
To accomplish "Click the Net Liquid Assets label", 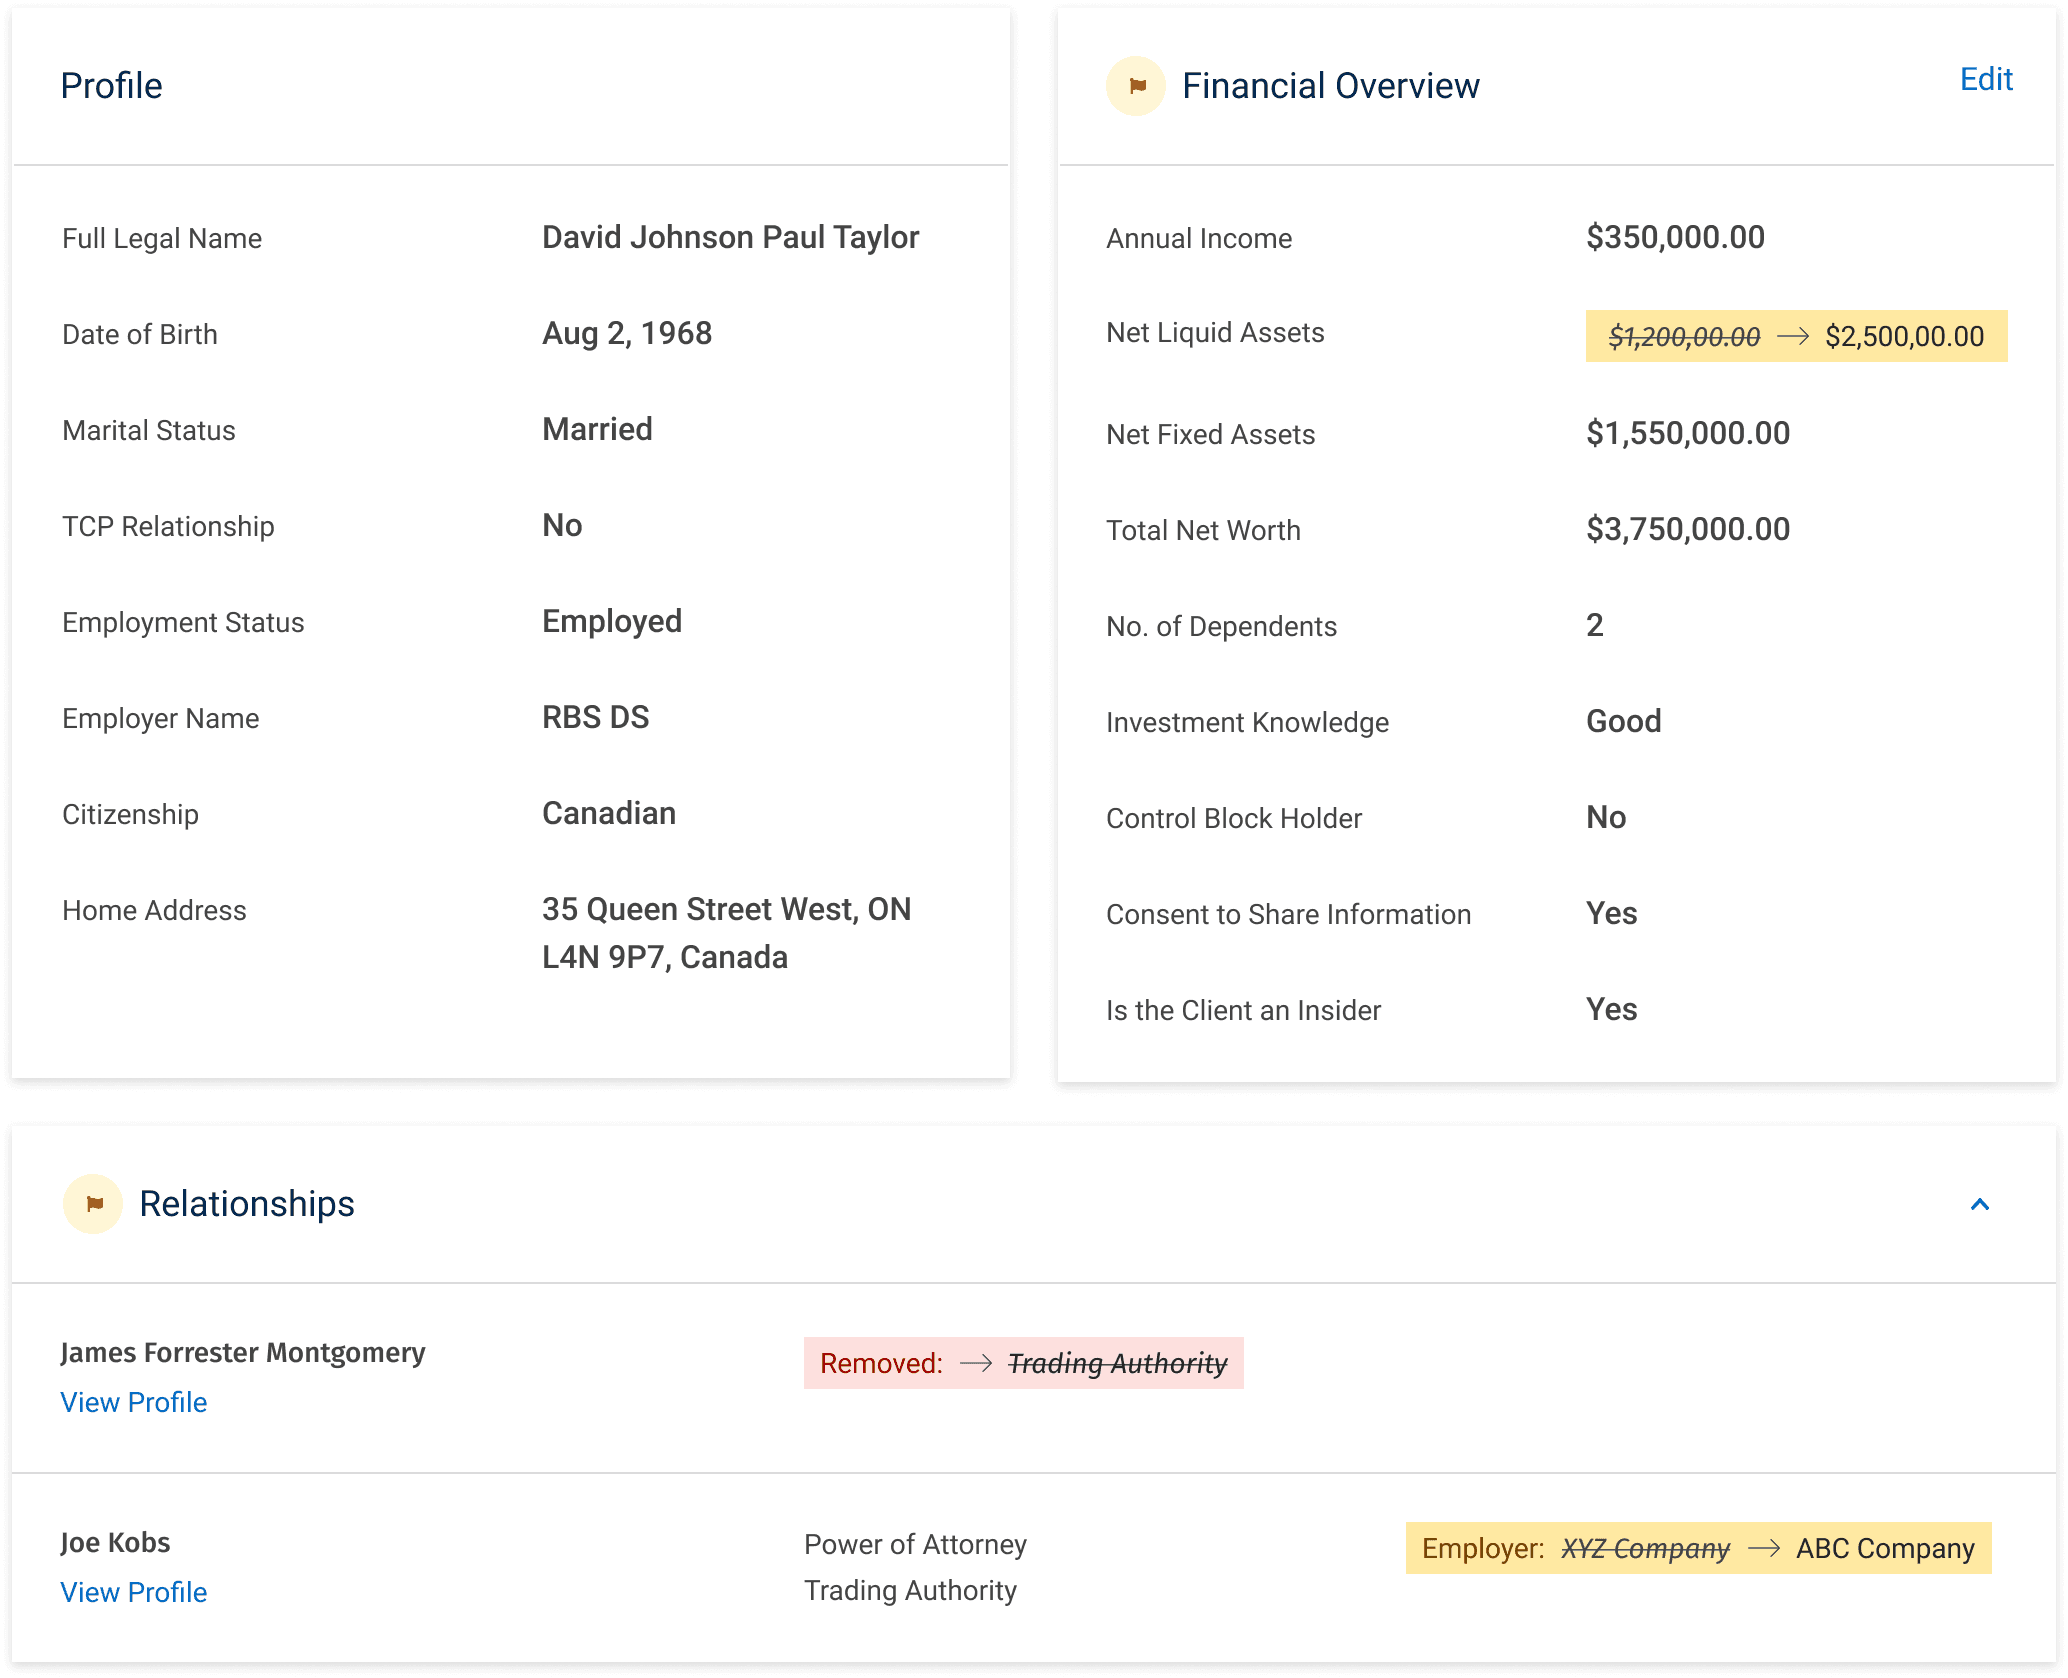I will coord(1215,332).
